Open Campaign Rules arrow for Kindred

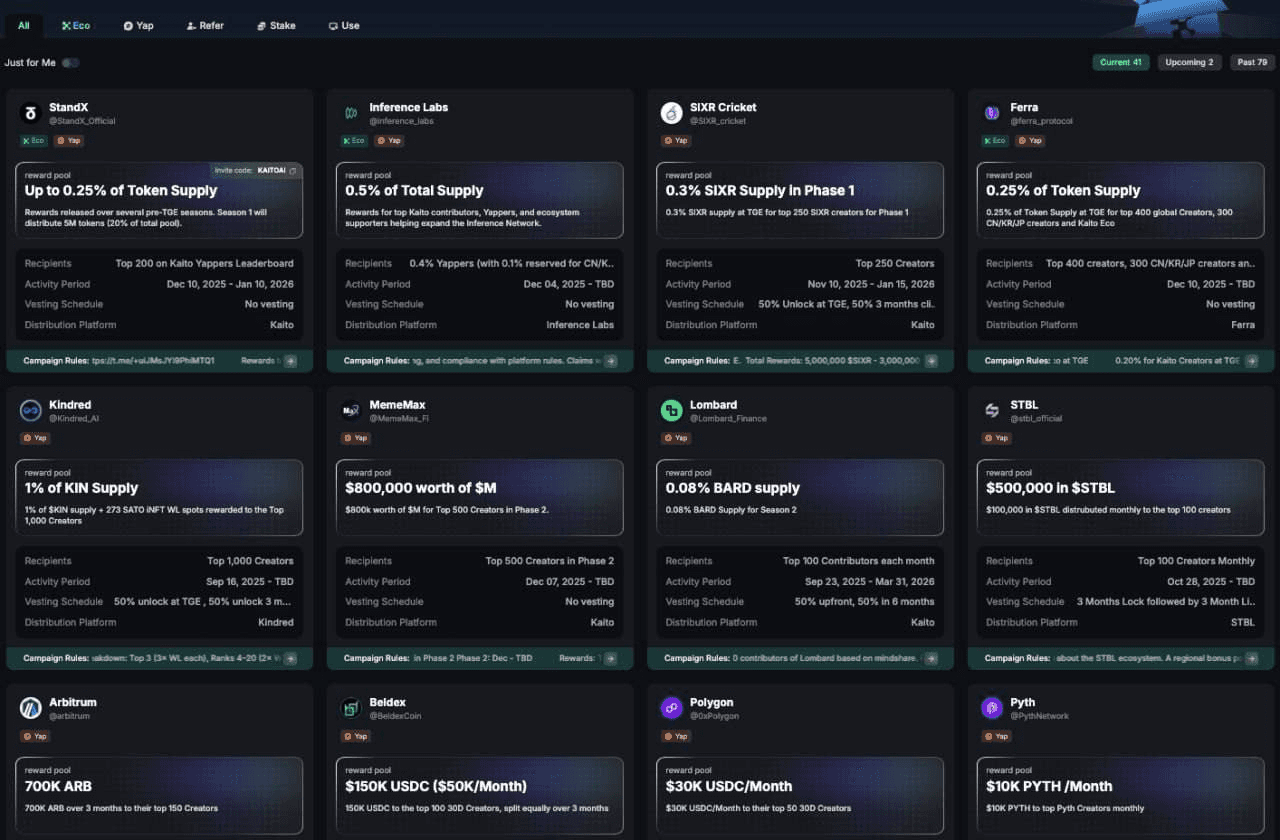tap(290, 658)
